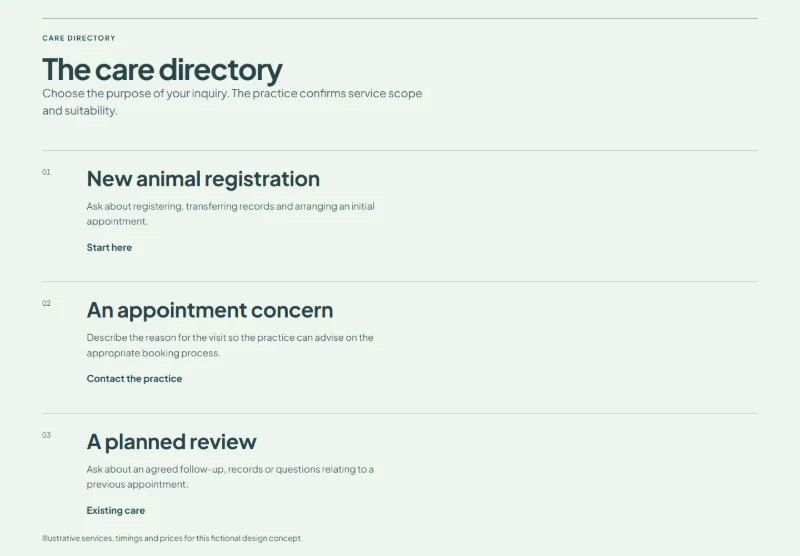Click the CARE DIRECTORY eyebrow label
Image resolution: width=800 pixels, height=556 pixels.
point(79,38)
